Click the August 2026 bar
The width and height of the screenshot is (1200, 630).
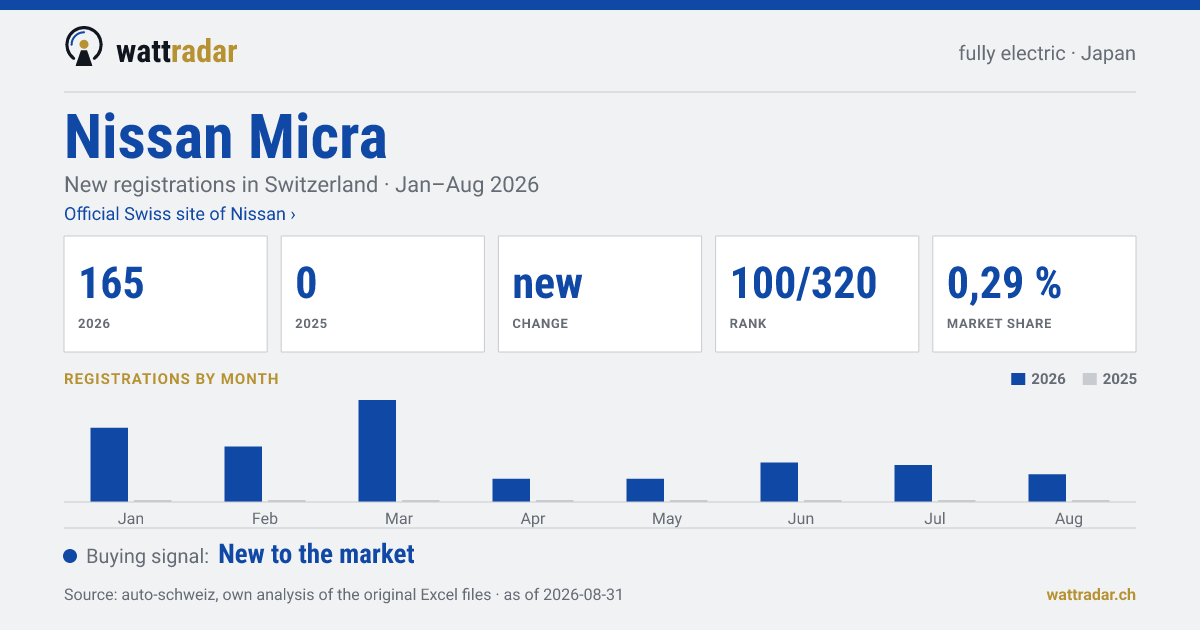pos(1047,488)
